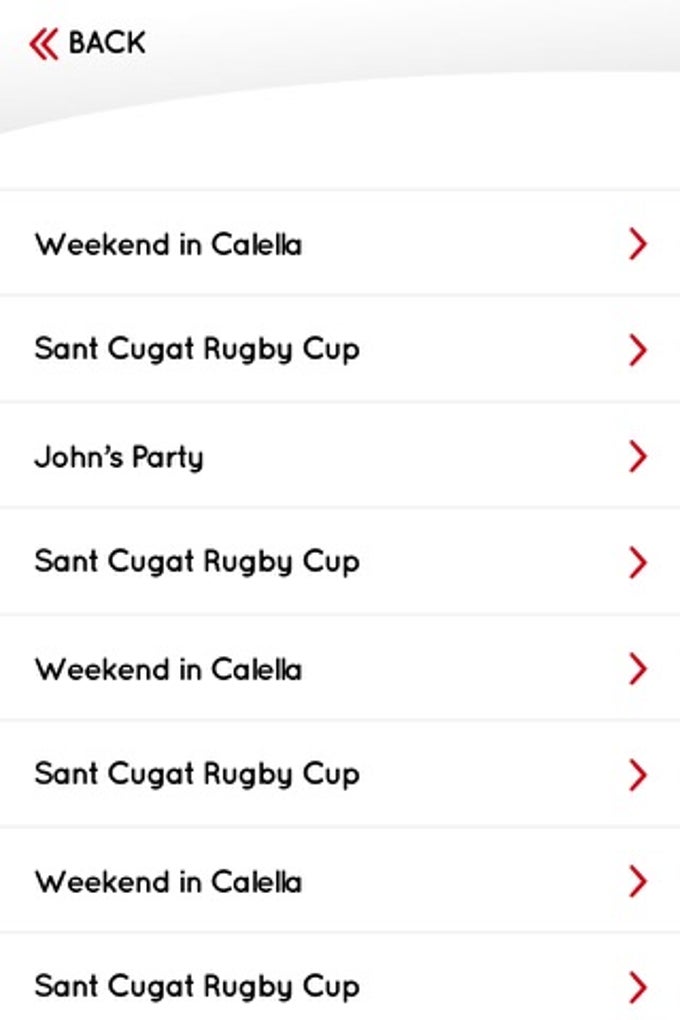Screen dimensions: 680x1020
Task: Click the BACK text label
Action: [107, 43]
